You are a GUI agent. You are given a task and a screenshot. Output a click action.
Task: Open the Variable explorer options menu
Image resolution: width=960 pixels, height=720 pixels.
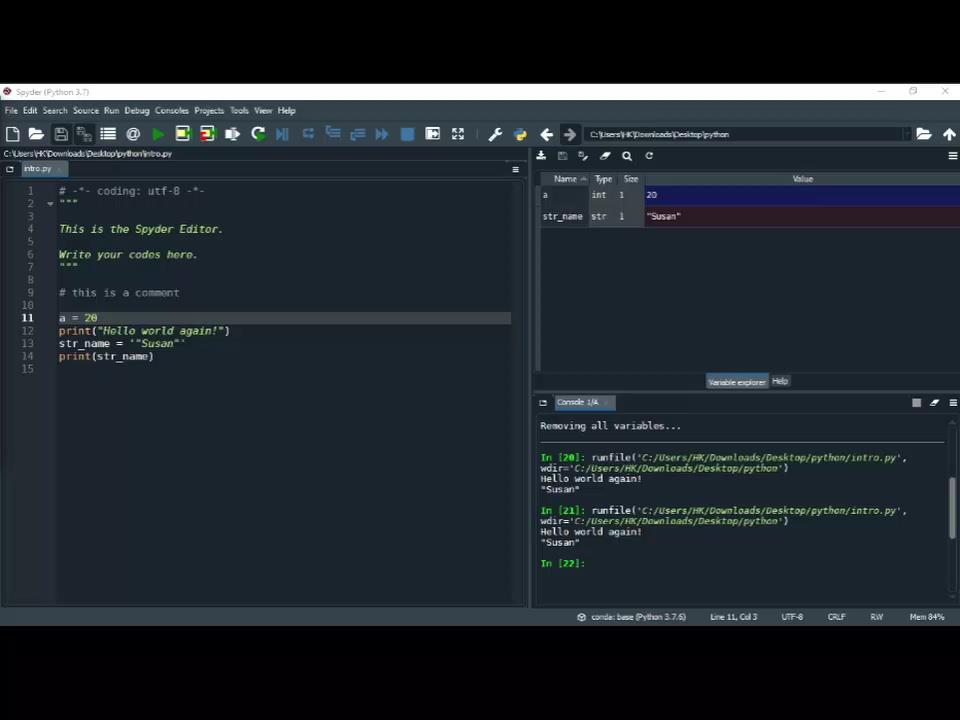(x=952, y=156)
